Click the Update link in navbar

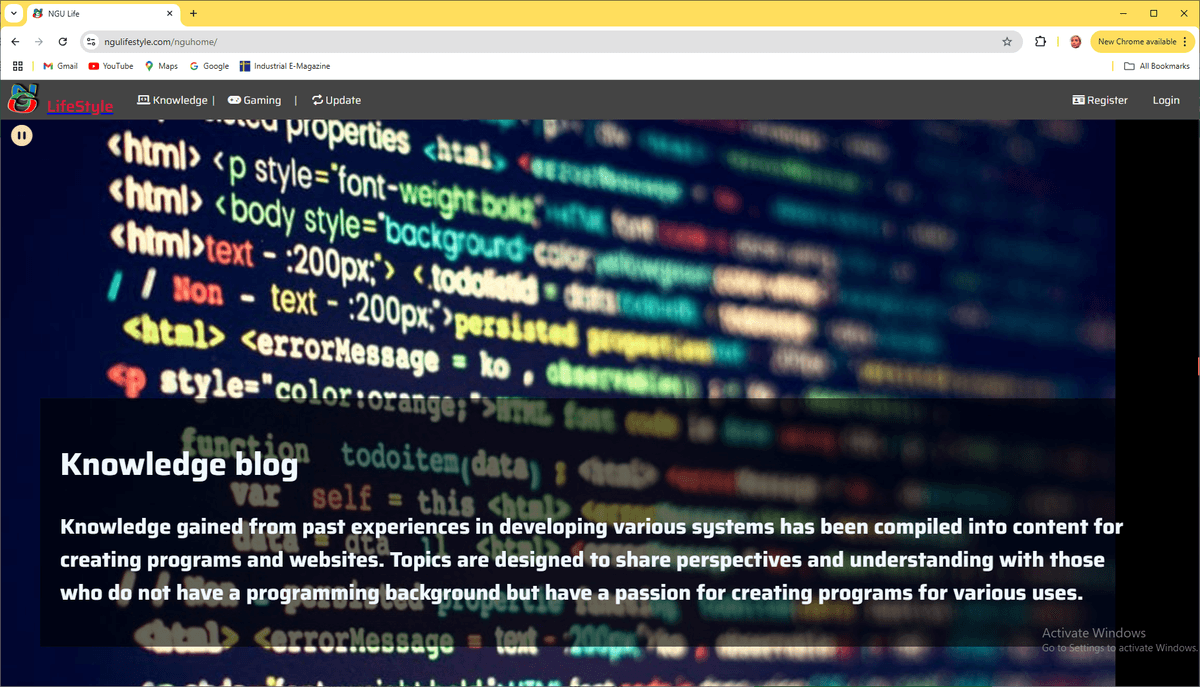click(336, 100)
